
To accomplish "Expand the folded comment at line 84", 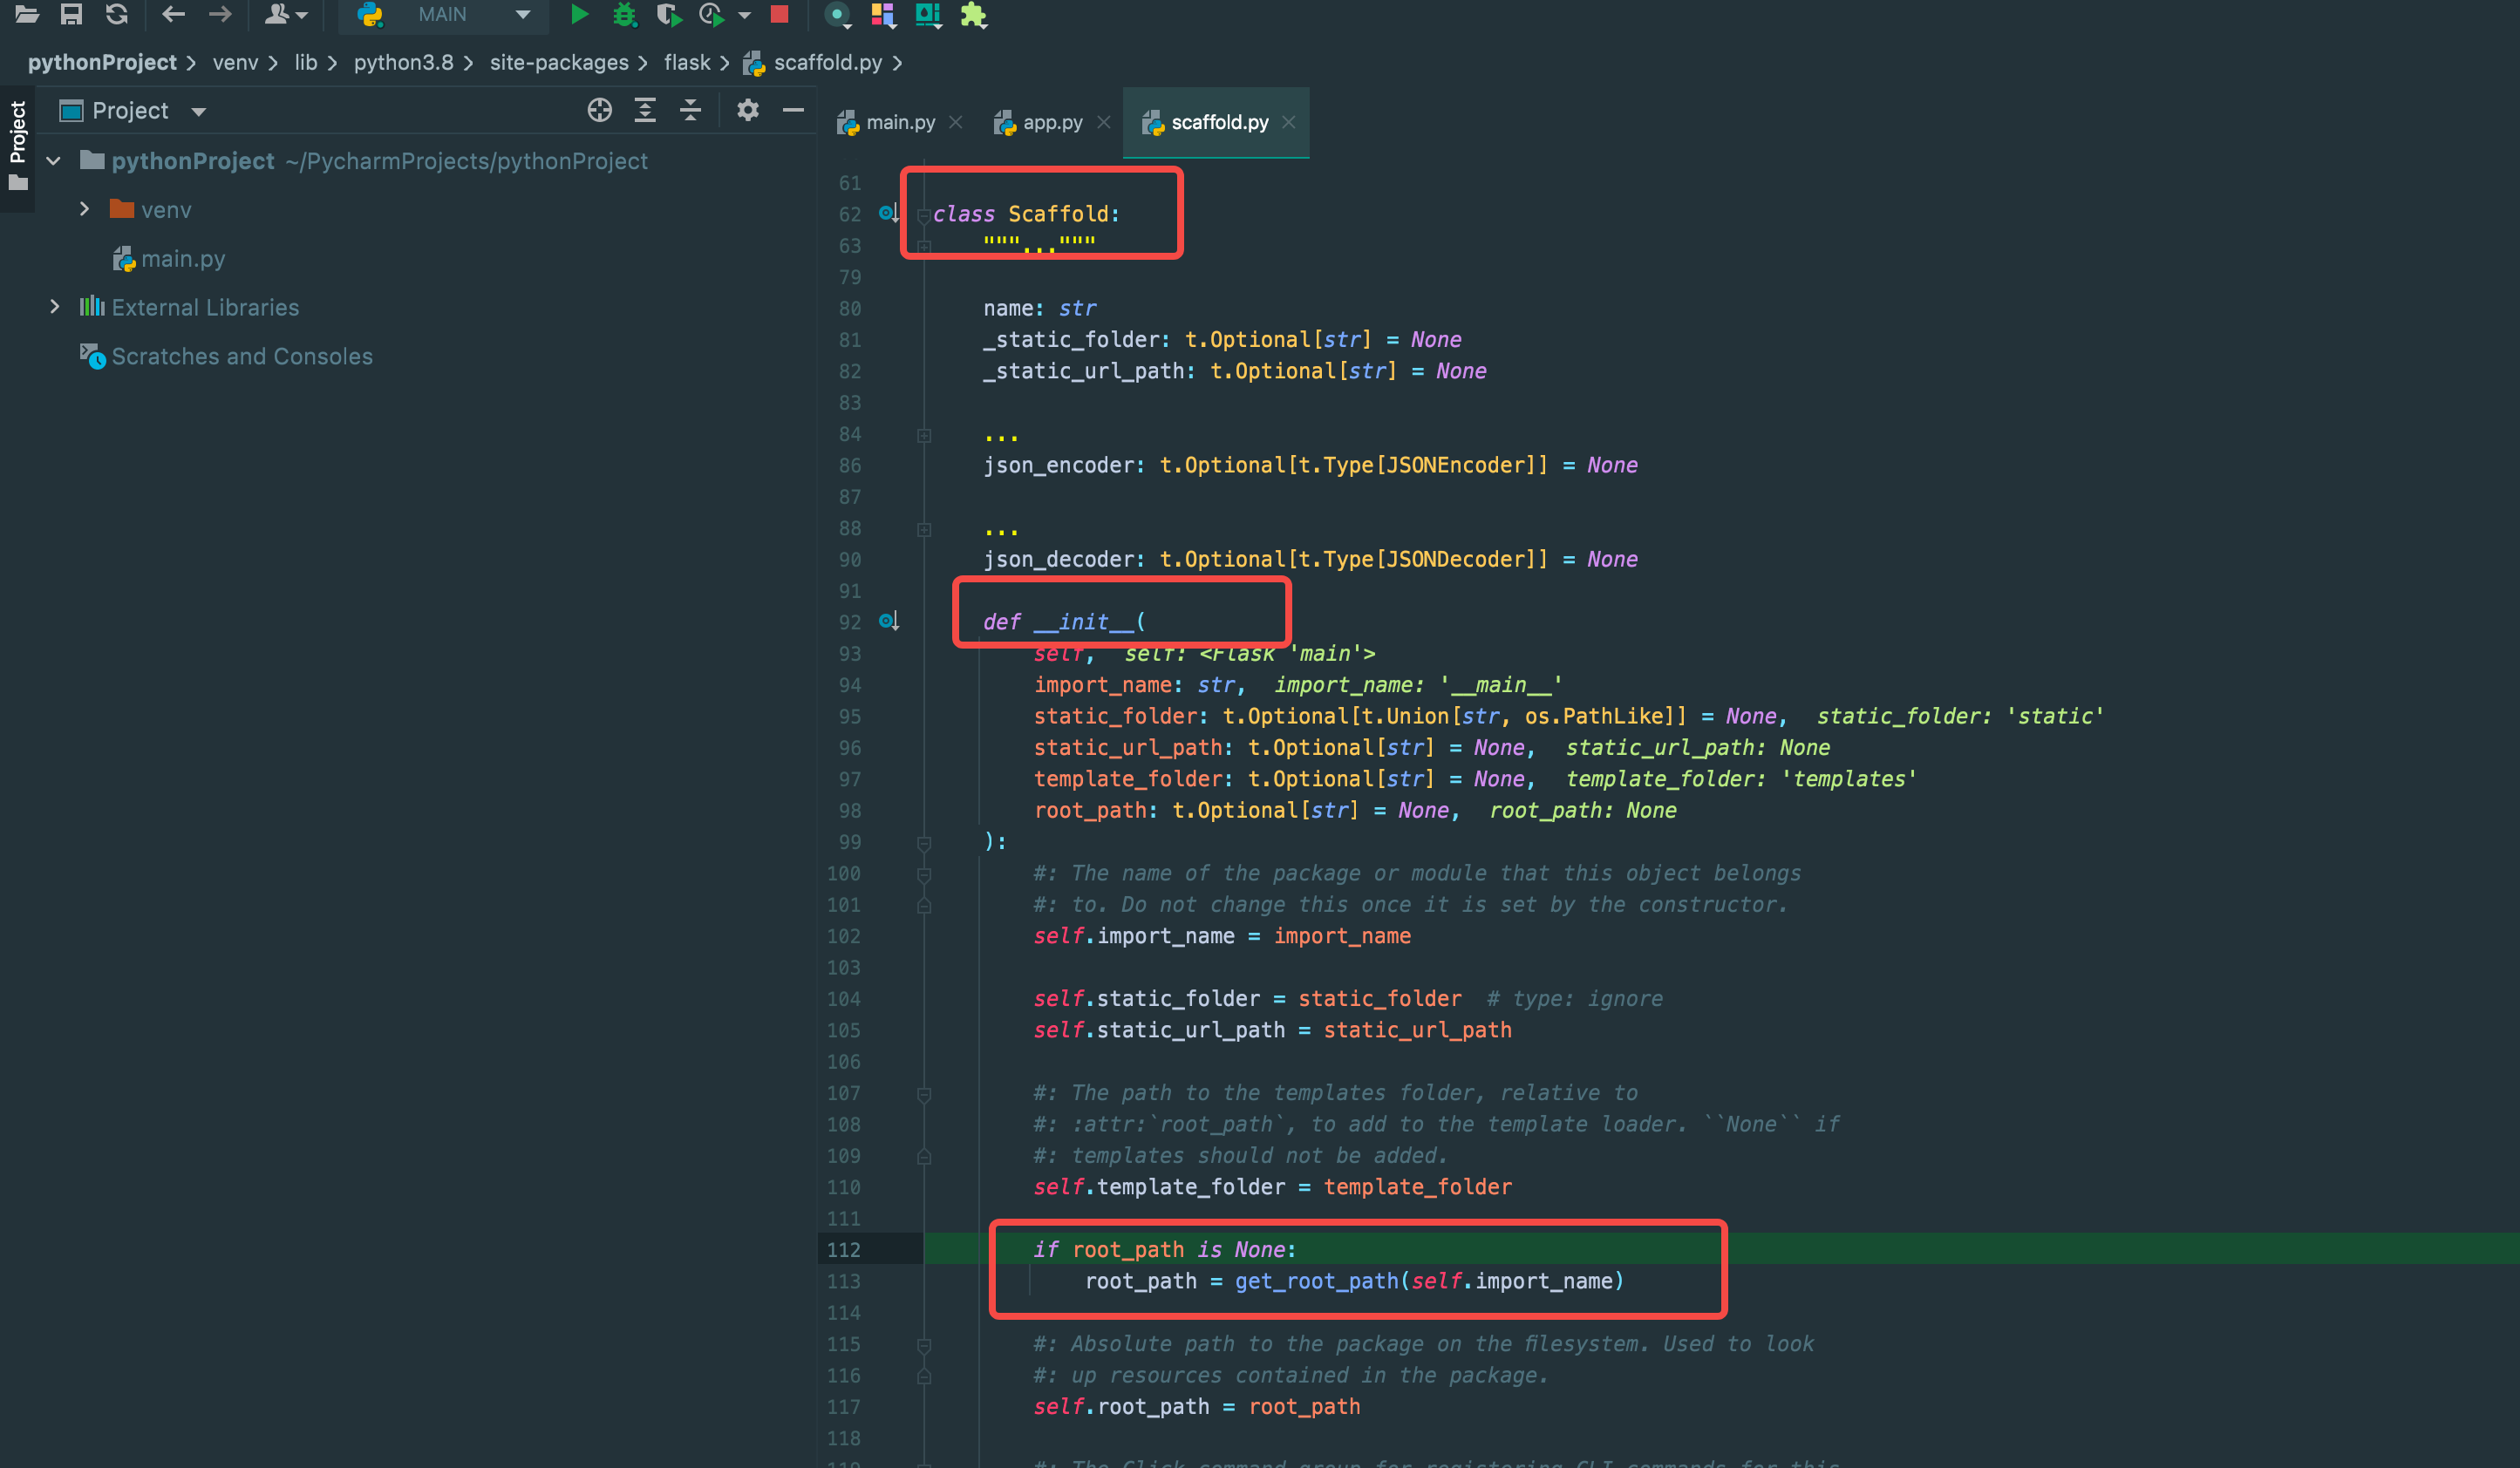I will click(x=924, y=435).
